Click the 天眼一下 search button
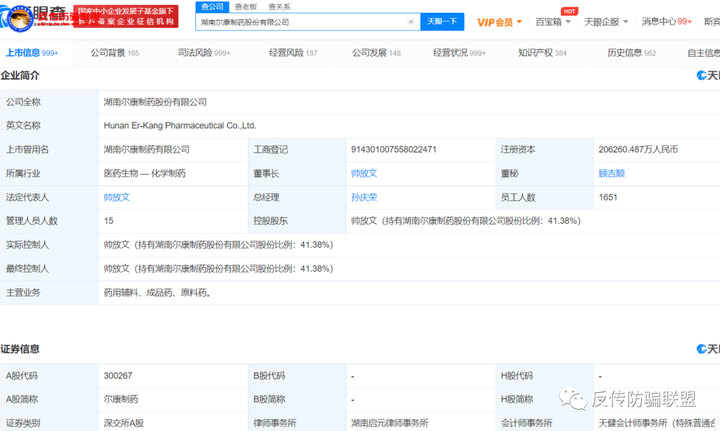The width and height of the screenshot is (720, 431). point(442,22)
